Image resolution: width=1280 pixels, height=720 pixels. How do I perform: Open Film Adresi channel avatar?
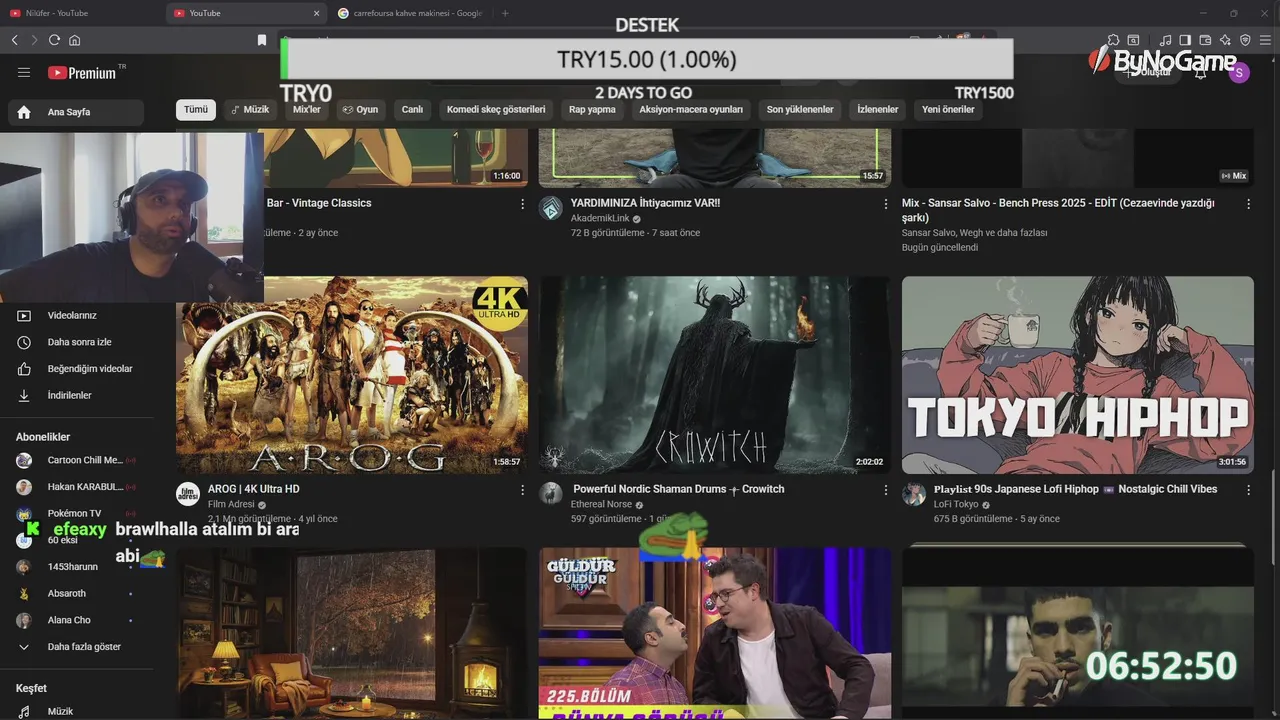click(x=188, y=494)
